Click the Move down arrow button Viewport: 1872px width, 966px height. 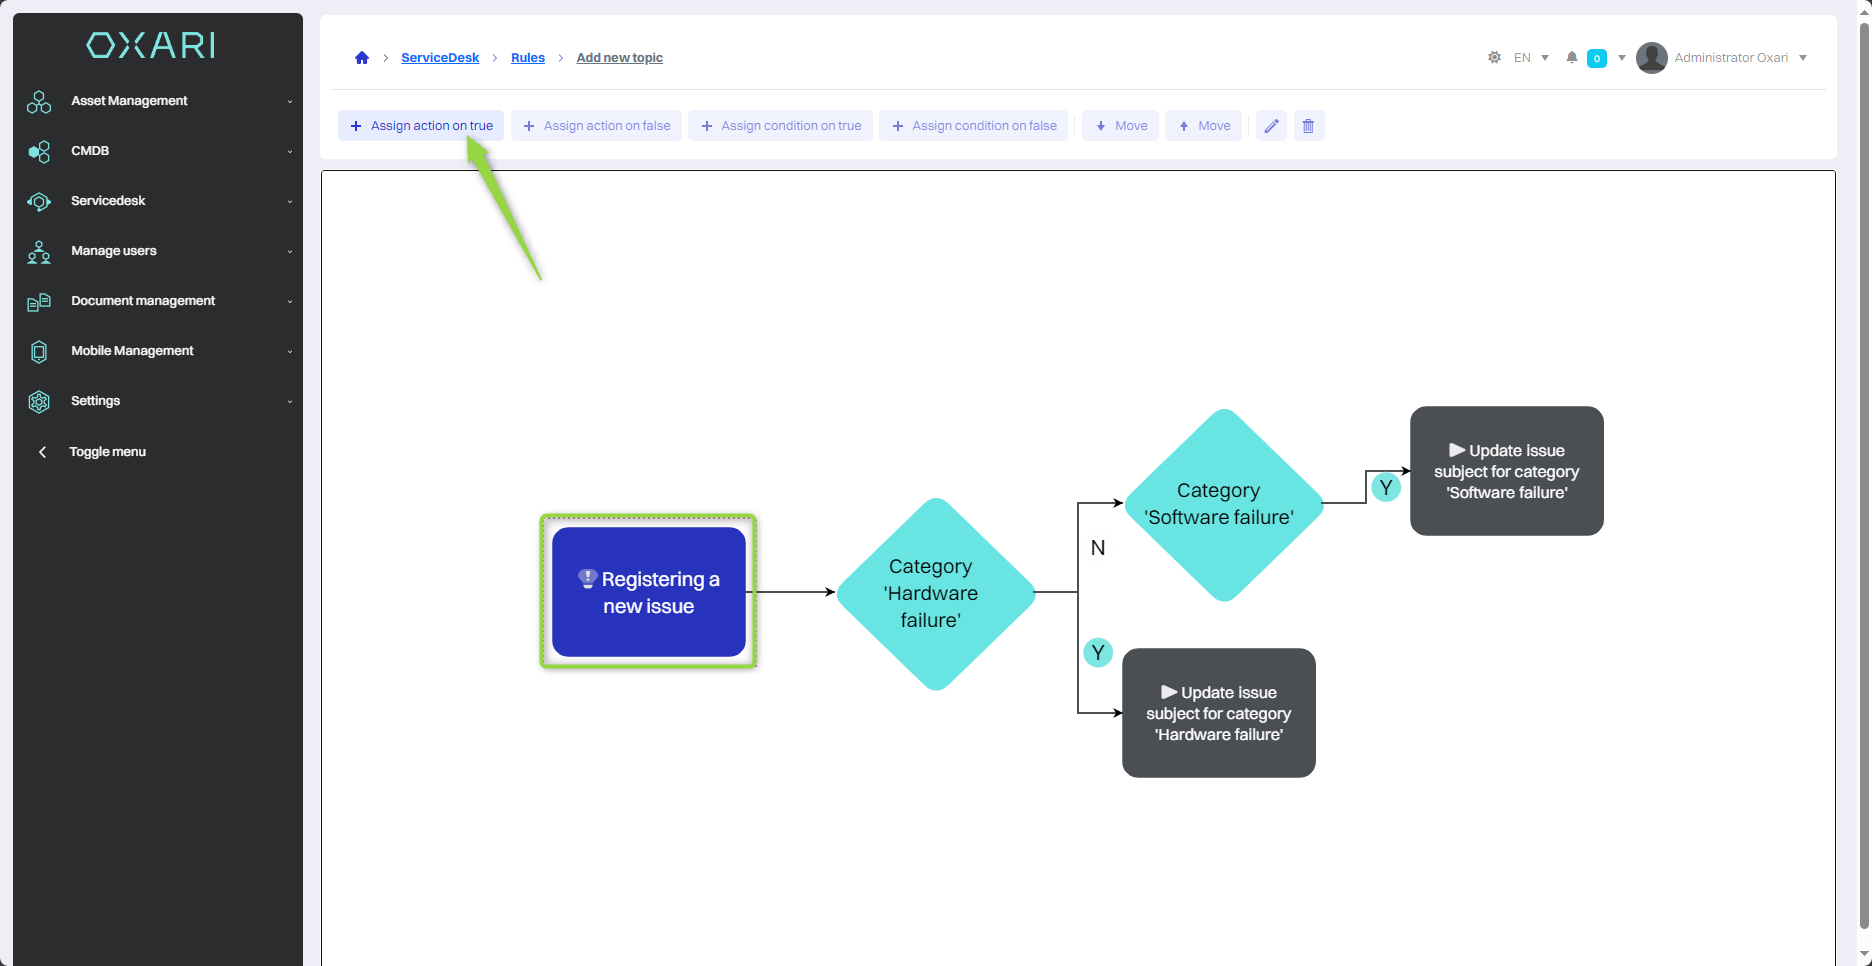pos(1121,126)
